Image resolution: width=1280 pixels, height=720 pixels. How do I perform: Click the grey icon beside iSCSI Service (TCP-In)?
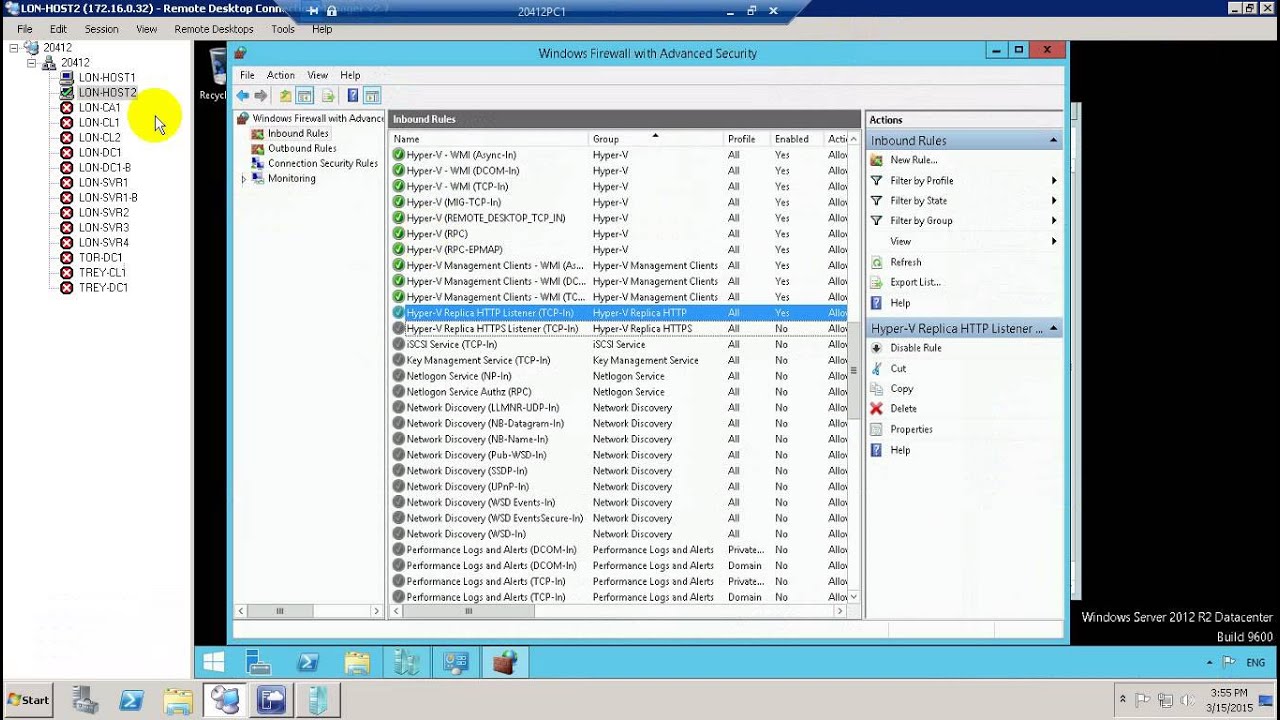point(398,344)
